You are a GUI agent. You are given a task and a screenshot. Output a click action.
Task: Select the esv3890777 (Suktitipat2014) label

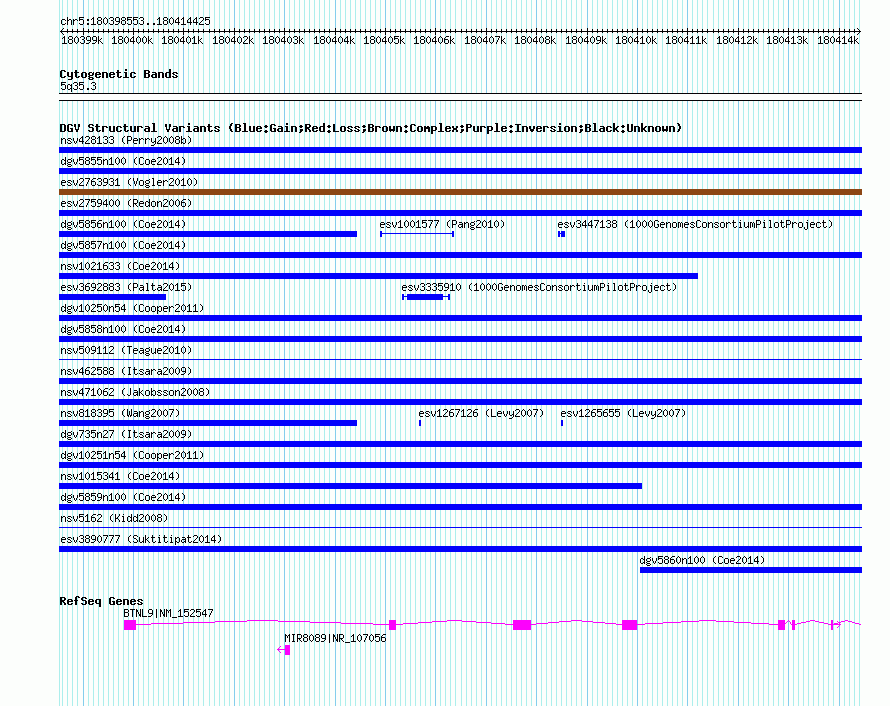(141, 539)
